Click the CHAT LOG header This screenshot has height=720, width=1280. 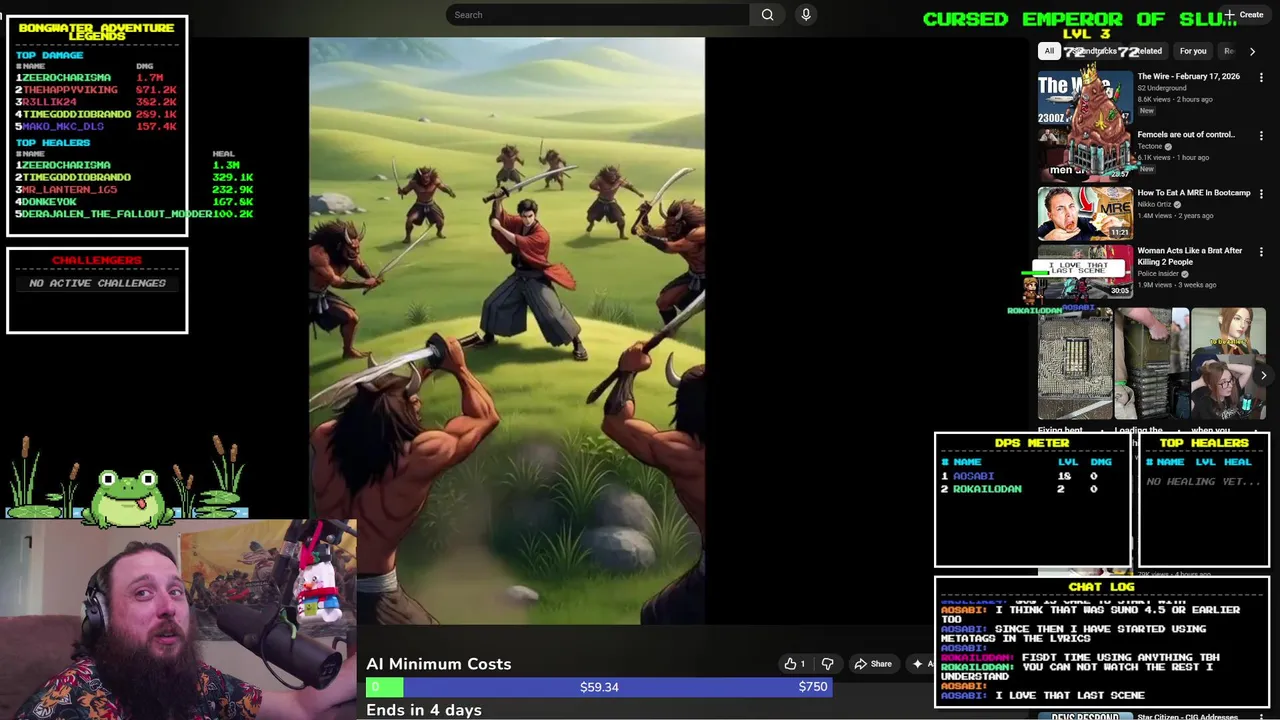[x=1101, y=587]
